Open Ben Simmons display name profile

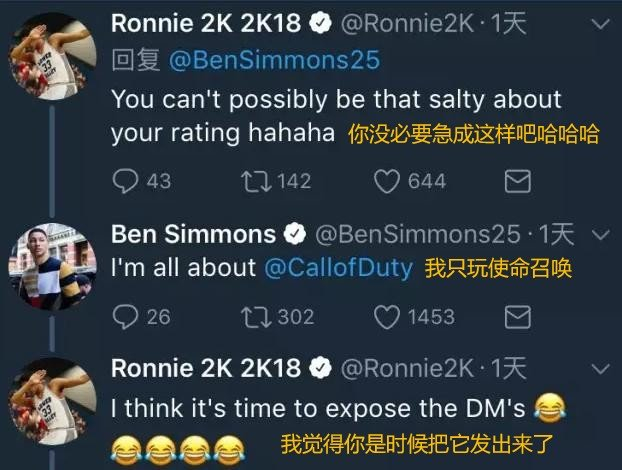[193, 234]
